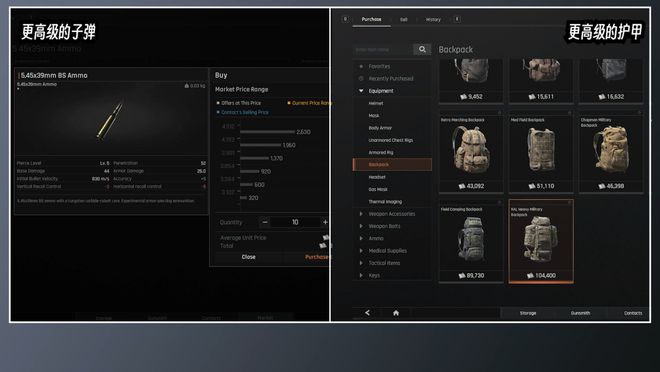Click the Recently Purchased clock icon
Image resolution: width=660 pixels, height=372 pixels.
pos(361,79)
